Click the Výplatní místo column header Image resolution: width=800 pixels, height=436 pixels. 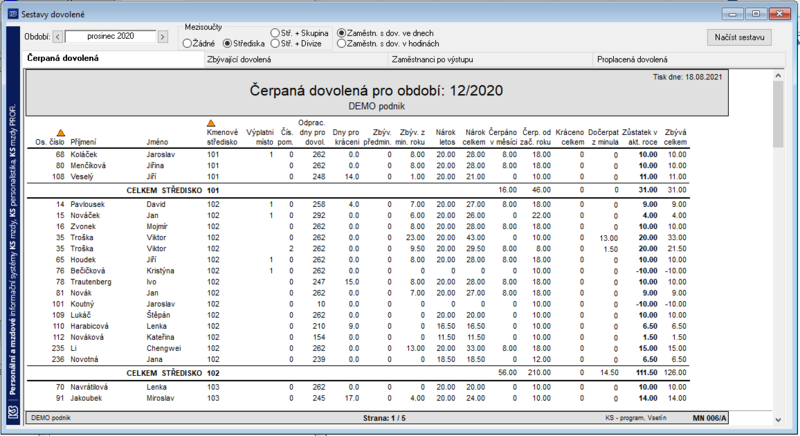(260, 137)
